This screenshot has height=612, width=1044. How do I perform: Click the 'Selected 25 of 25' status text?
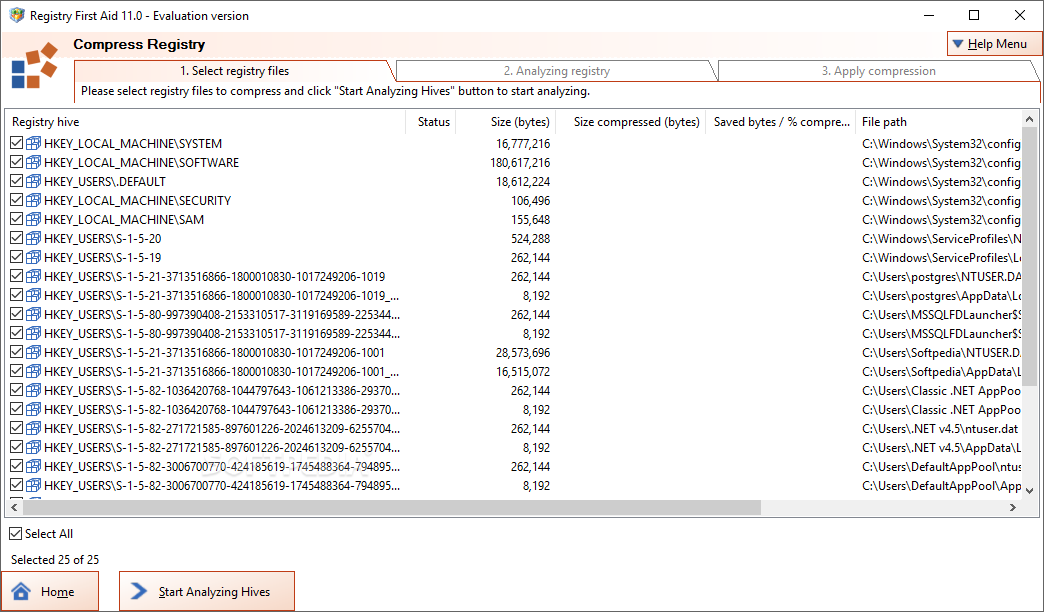click(55, 559)
